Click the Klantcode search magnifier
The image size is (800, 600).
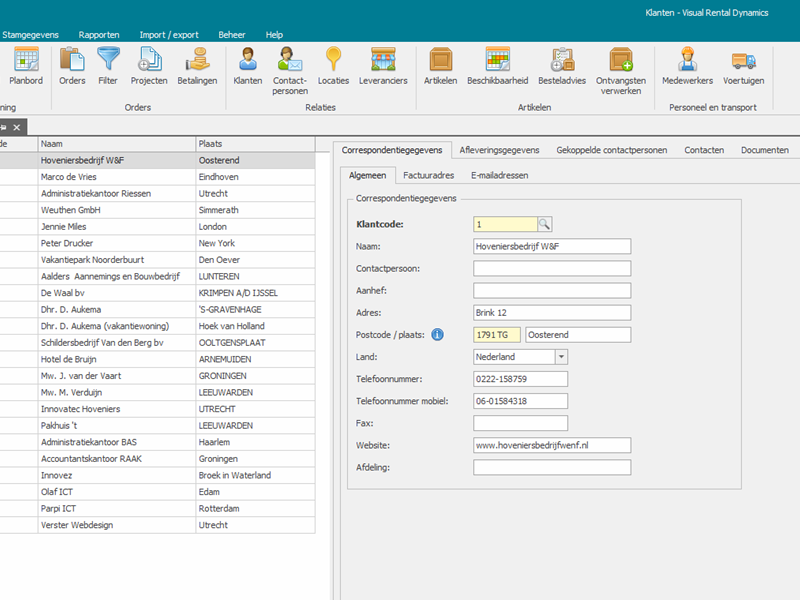point(545,225)
